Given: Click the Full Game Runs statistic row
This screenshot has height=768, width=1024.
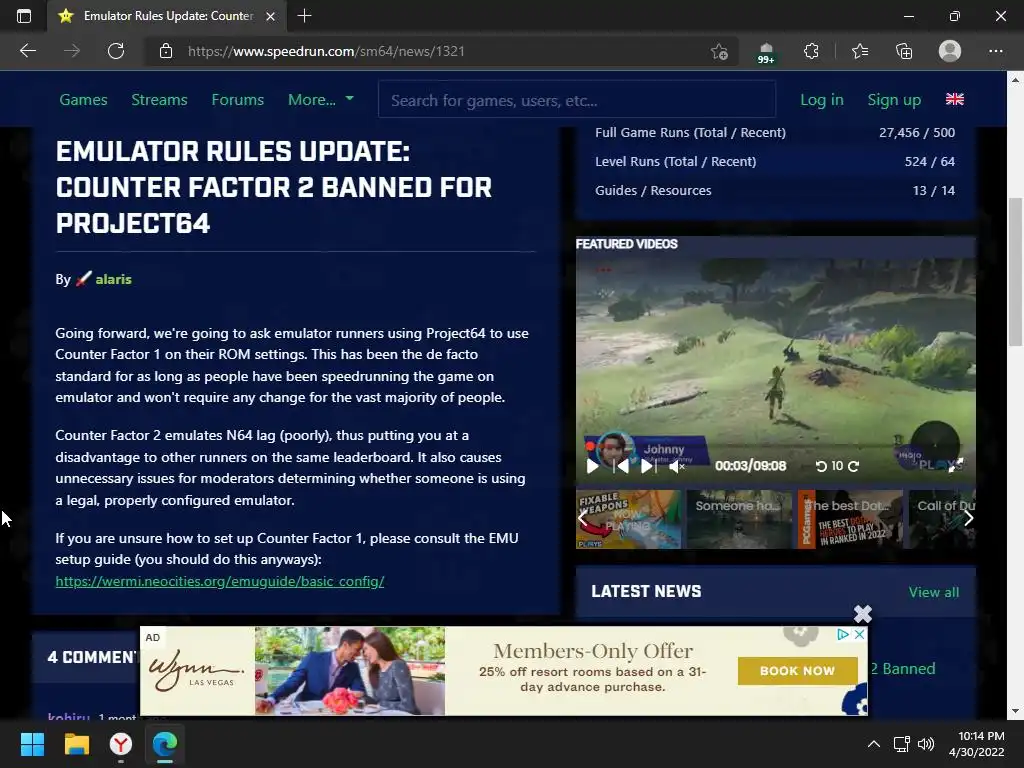Looking at the screenshot, I should (x=775, y=133).
